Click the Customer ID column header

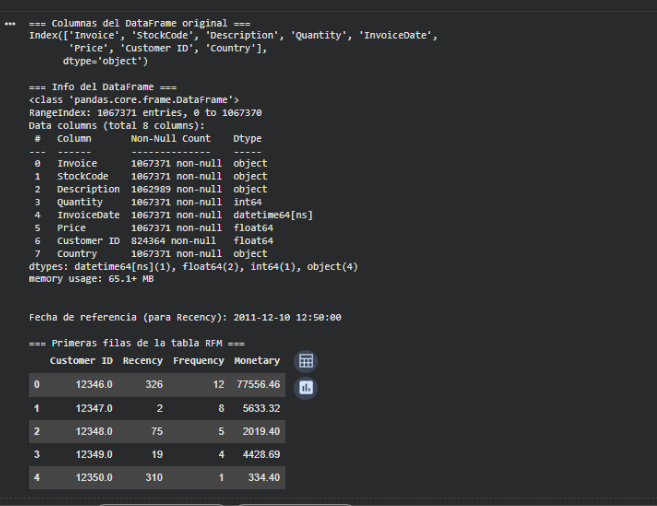(x=82, y=360)
